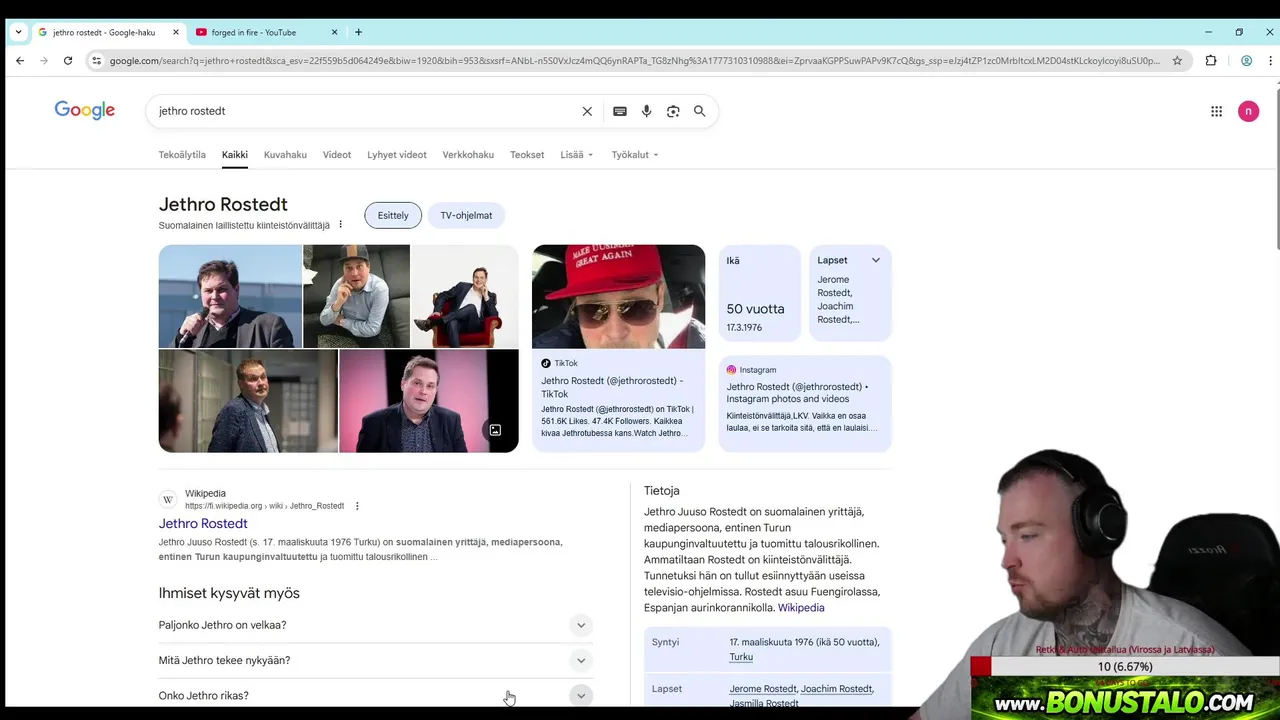Search by image with Google Lens
1280x720 pixels.
tap(673, 111)
